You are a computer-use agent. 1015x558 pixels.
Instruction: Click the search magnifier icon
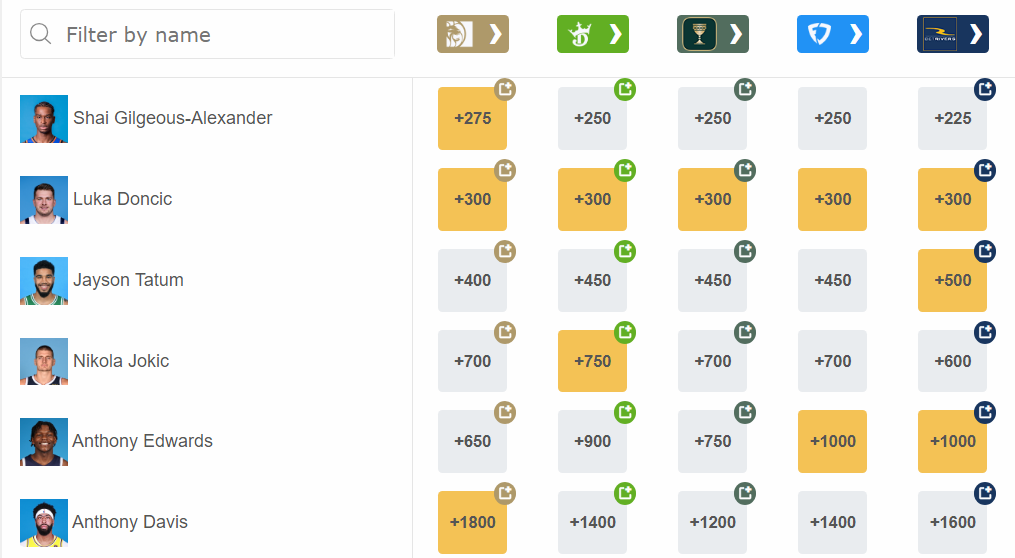(40, 34)
